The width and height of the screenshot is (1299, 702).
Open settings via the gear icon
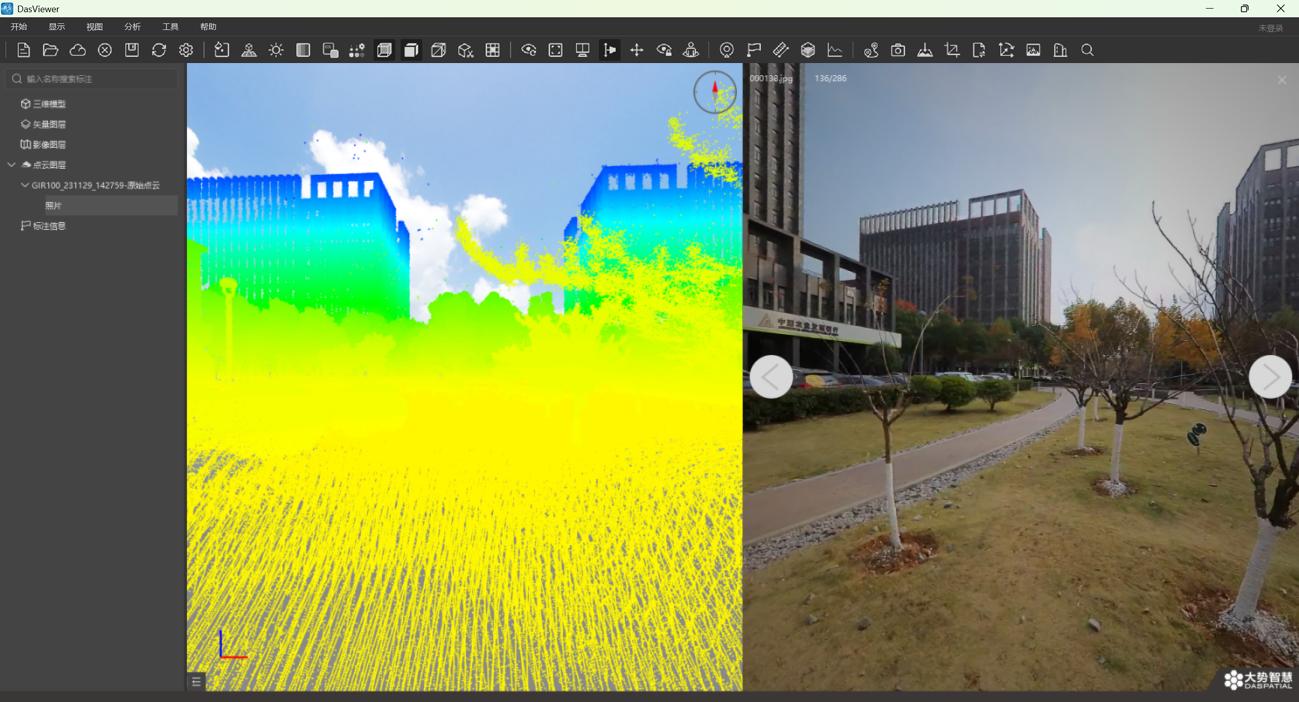point(186,50)
